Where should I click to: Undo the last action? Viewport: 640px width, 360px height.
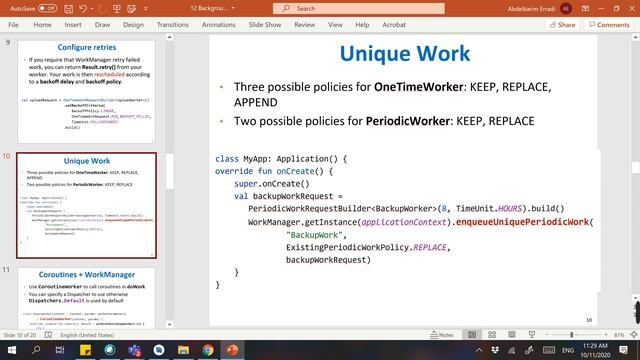(83, 9)
